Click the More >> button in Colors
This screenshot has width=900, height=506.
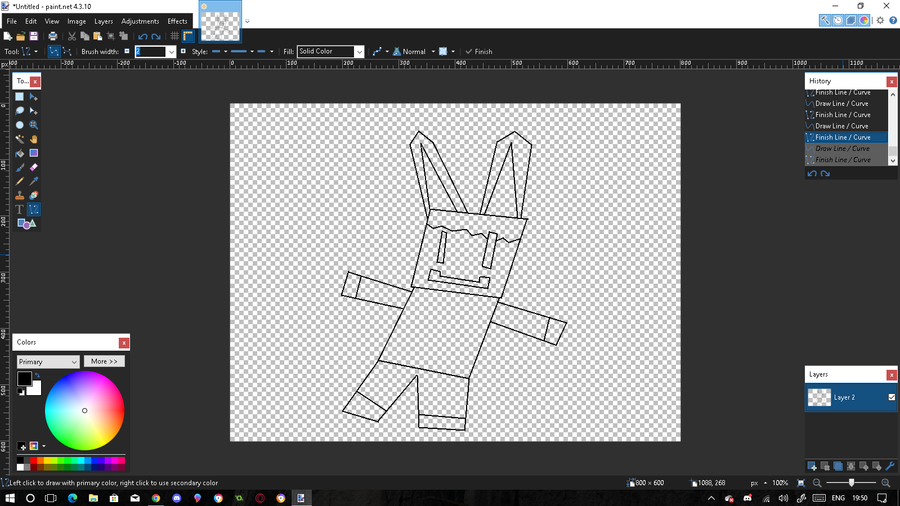(104, 361)
